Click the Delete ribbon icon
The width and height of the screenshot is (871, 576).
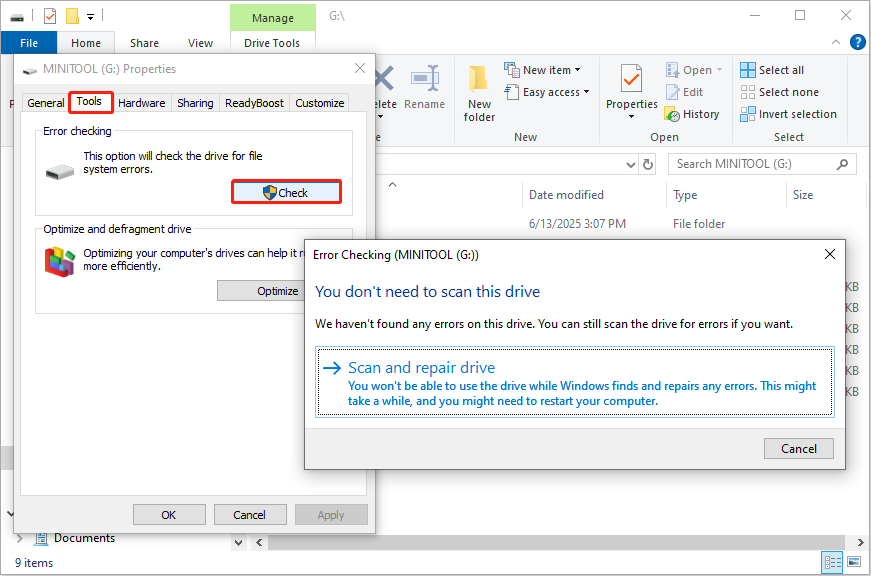point(384,88)
